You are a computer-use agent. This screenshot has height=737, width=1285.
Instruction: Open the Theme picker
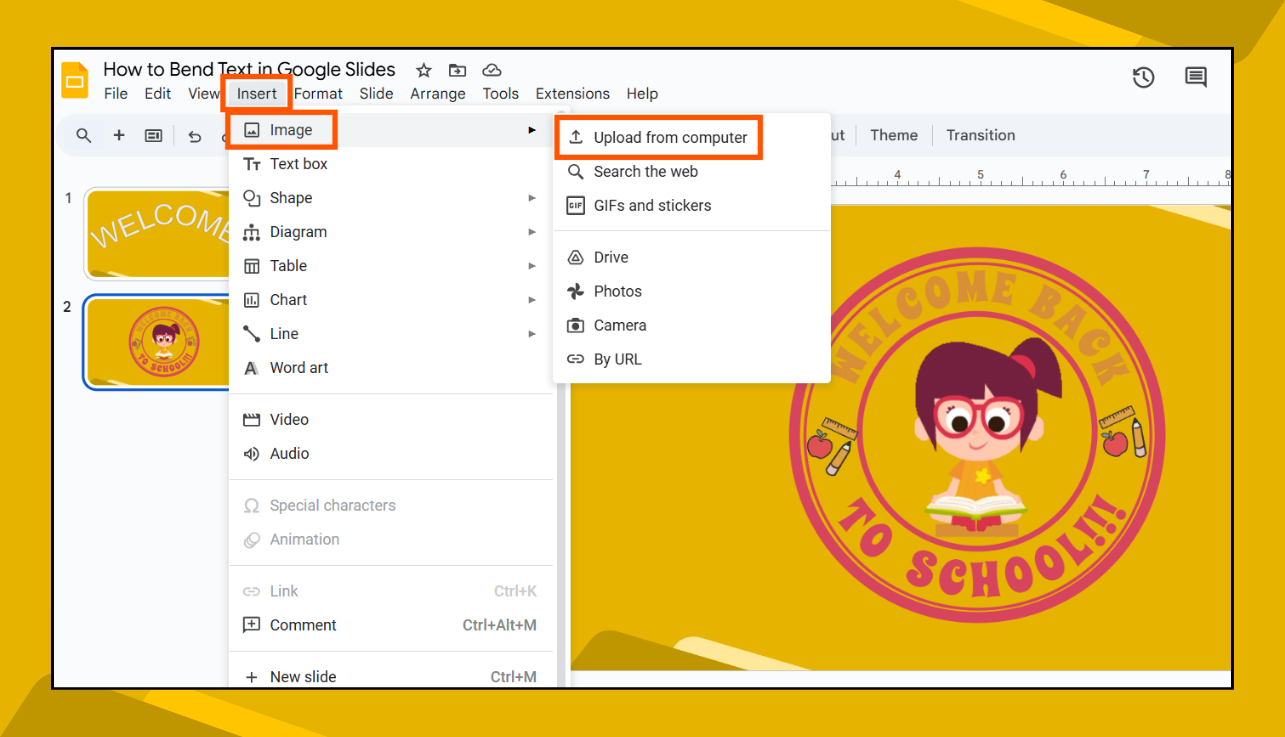893,135
